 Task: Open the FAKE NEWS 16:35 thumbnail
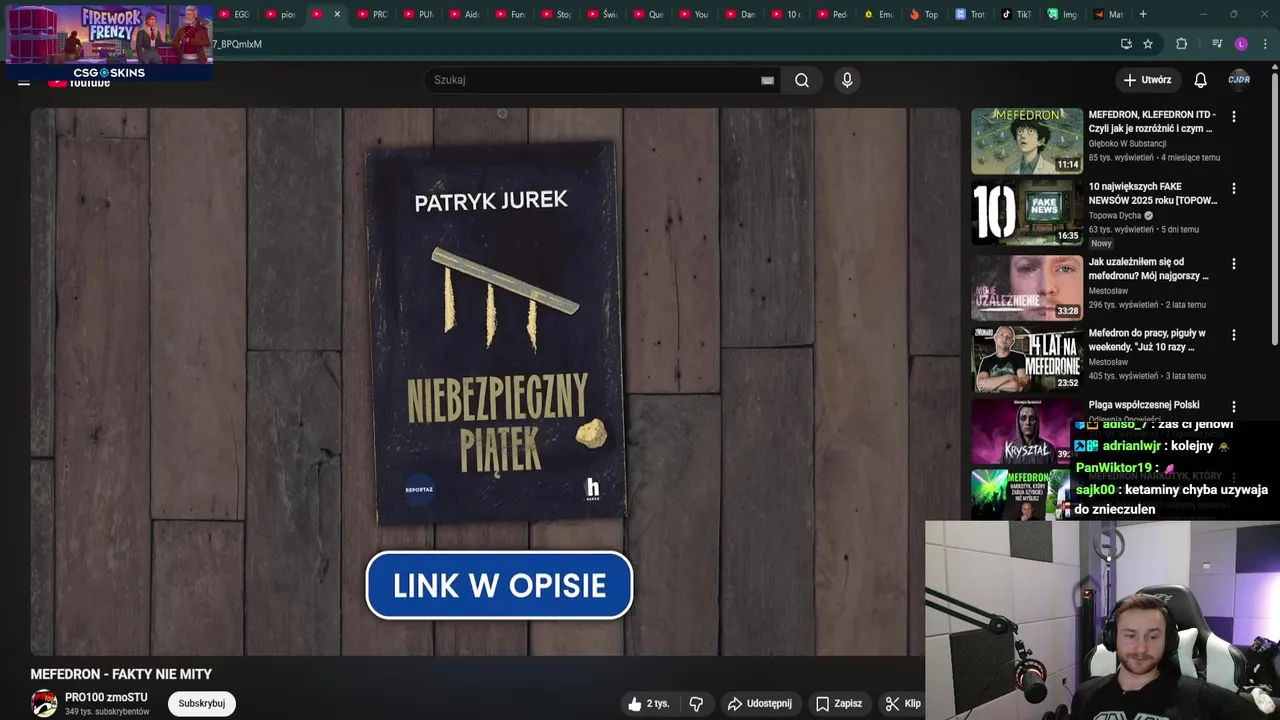(1027, 212)
